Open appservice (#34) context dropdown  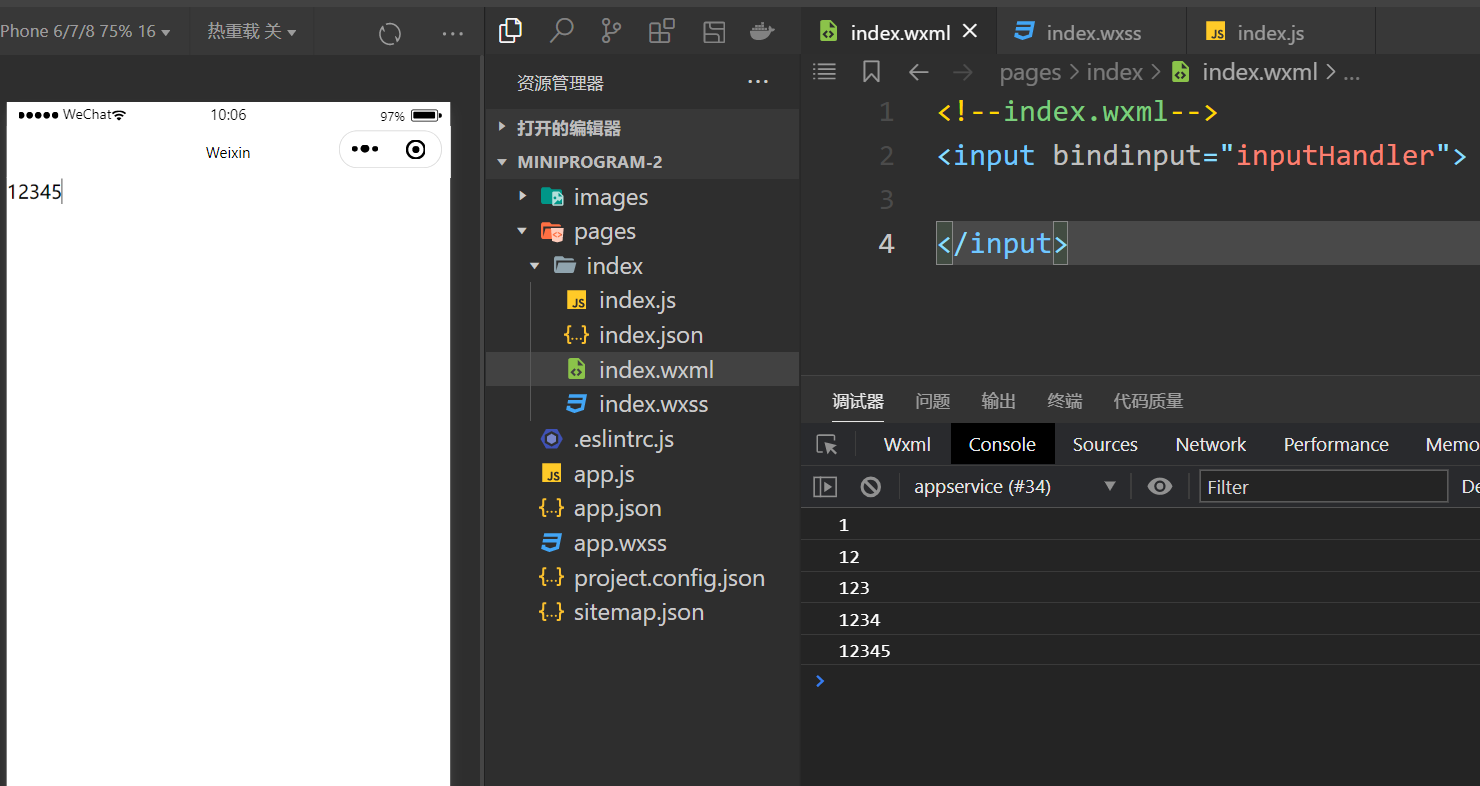(1015, 487)
